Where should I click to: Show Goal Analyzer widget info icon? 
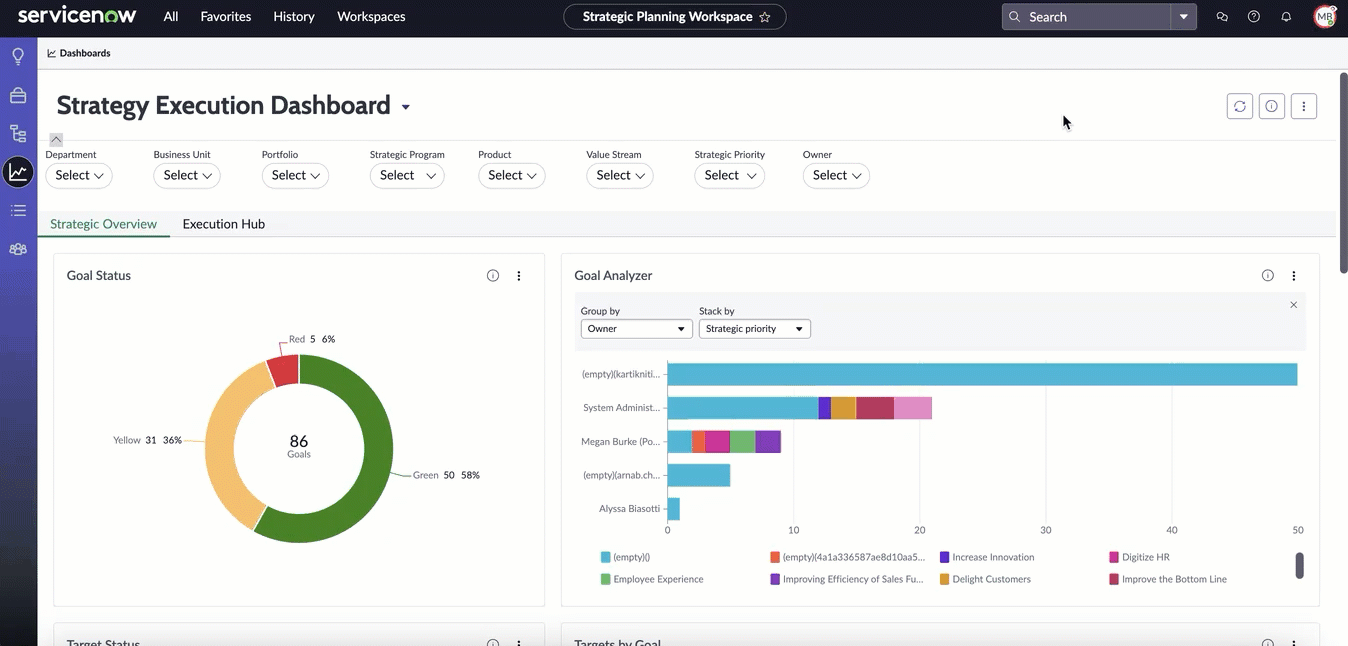[x=1268, y=276]
